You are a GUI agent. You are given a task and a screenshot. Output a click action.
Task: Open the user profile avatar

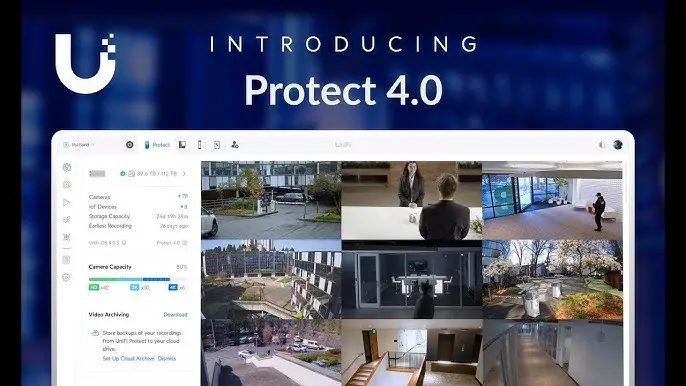point(618,145)
